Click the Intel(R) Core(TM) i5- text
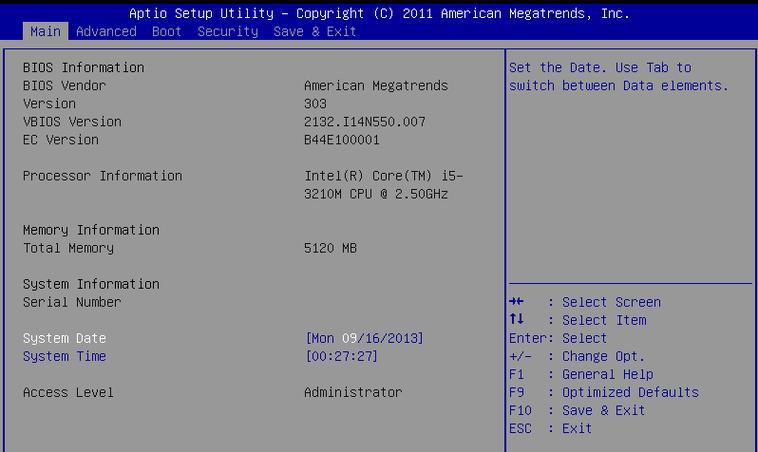758x452 pixels. (x=383, y=176)
